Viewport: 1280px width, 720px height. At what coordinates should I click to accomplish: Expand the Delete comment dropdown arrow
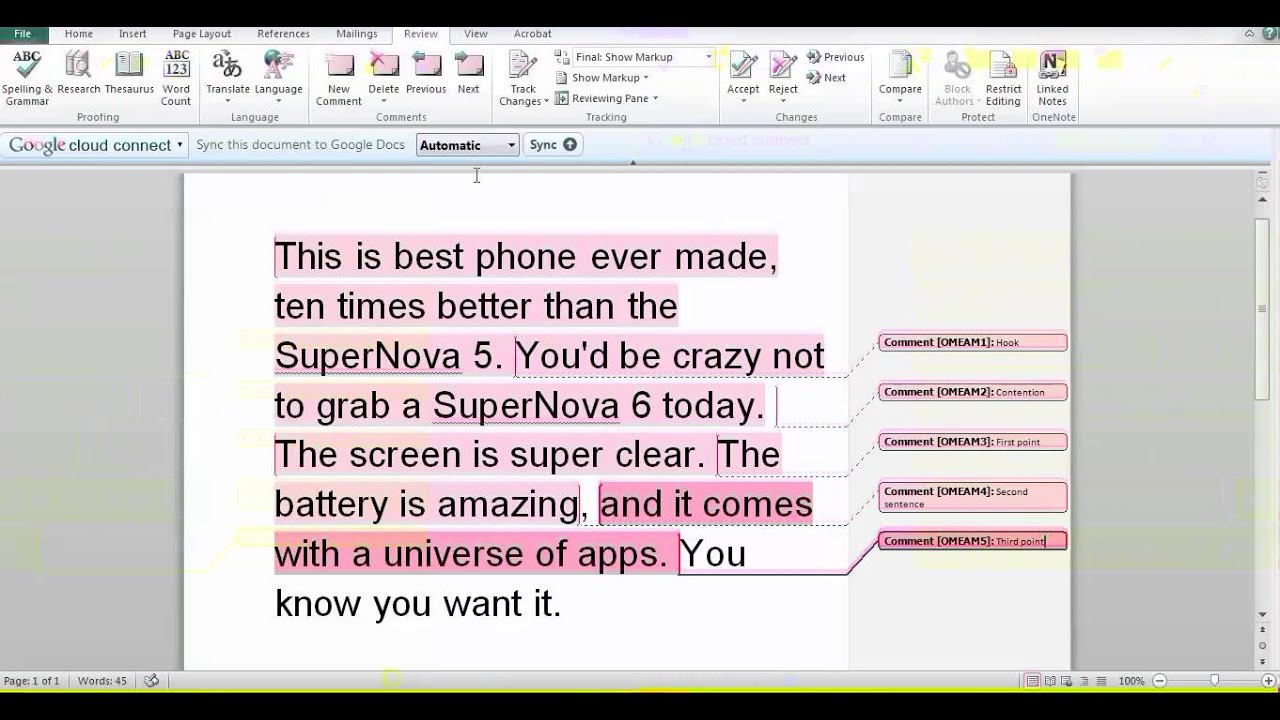[383, 101]
